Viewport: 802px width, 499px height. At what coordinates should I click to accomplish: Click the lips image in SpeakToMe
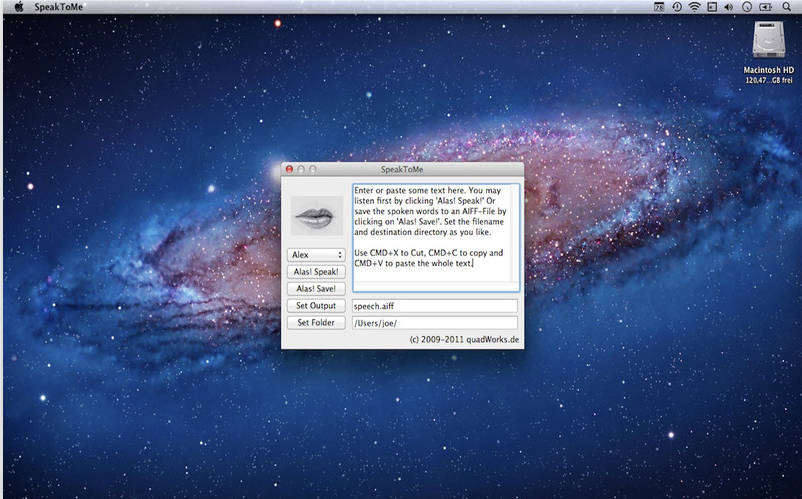[317, 216]
